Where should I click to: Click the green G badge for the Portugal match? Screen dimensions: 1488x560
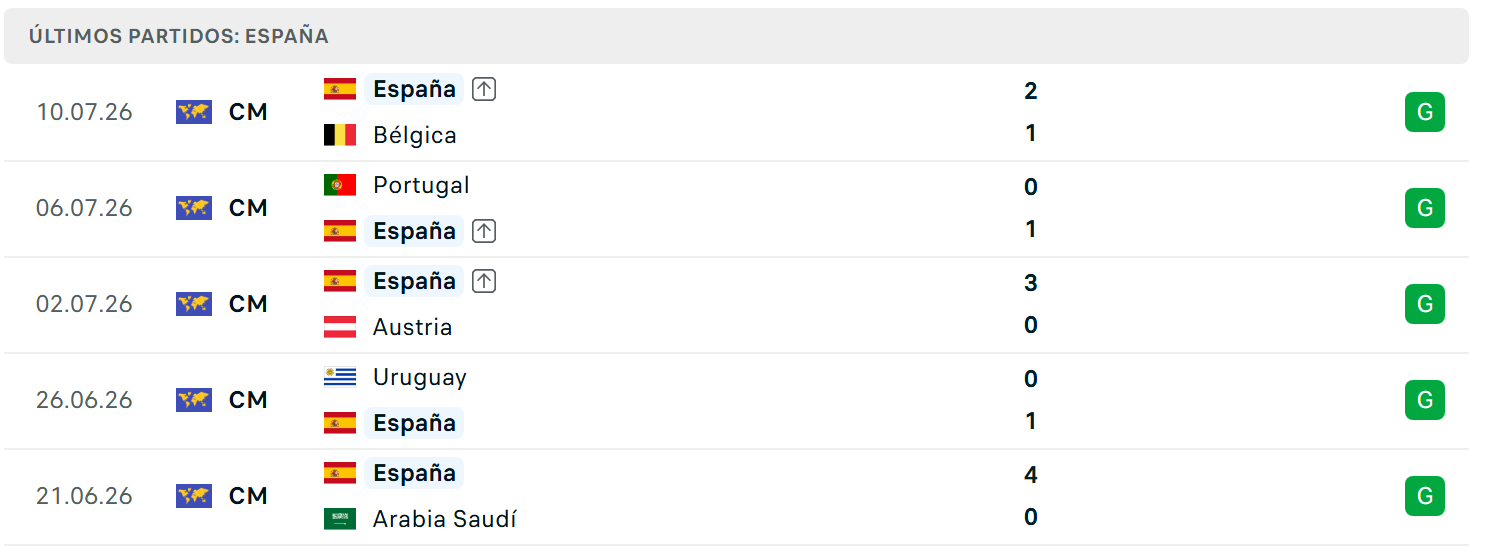(1425, 208)
